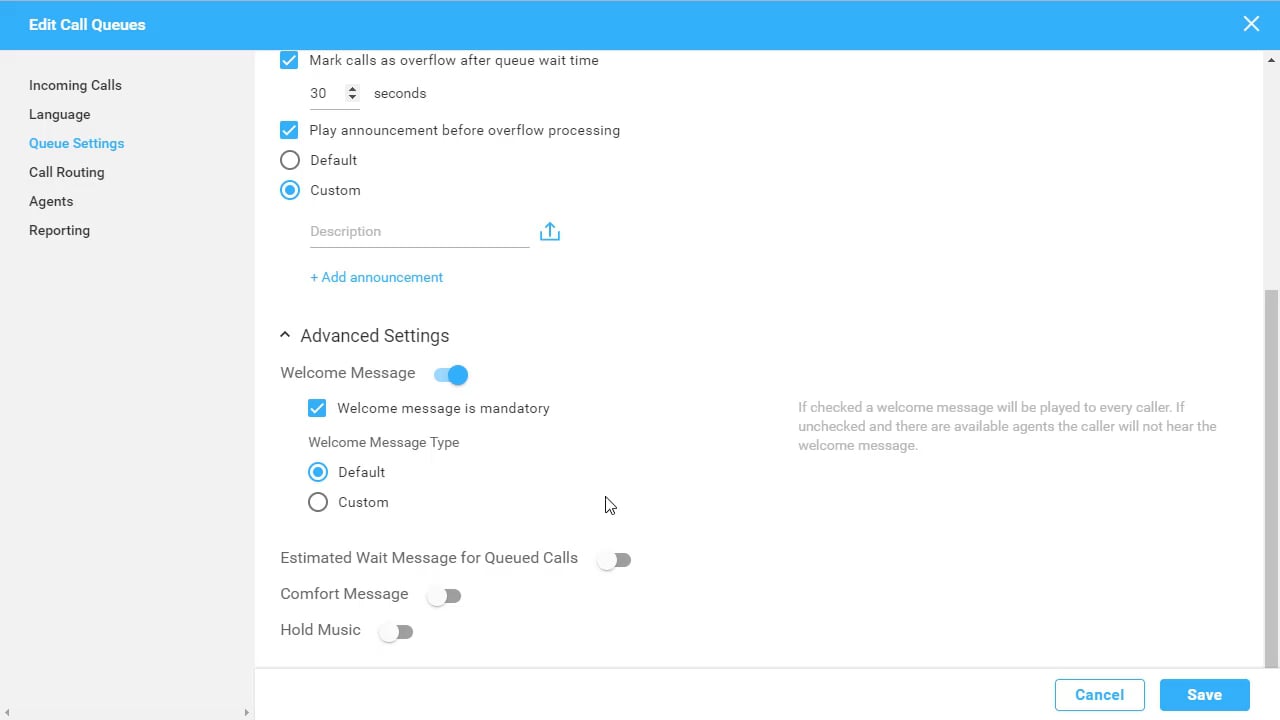The image size is (1280, 720).
Task: Uncheck Play announcement before overflow processing
Action: point(289,130)
